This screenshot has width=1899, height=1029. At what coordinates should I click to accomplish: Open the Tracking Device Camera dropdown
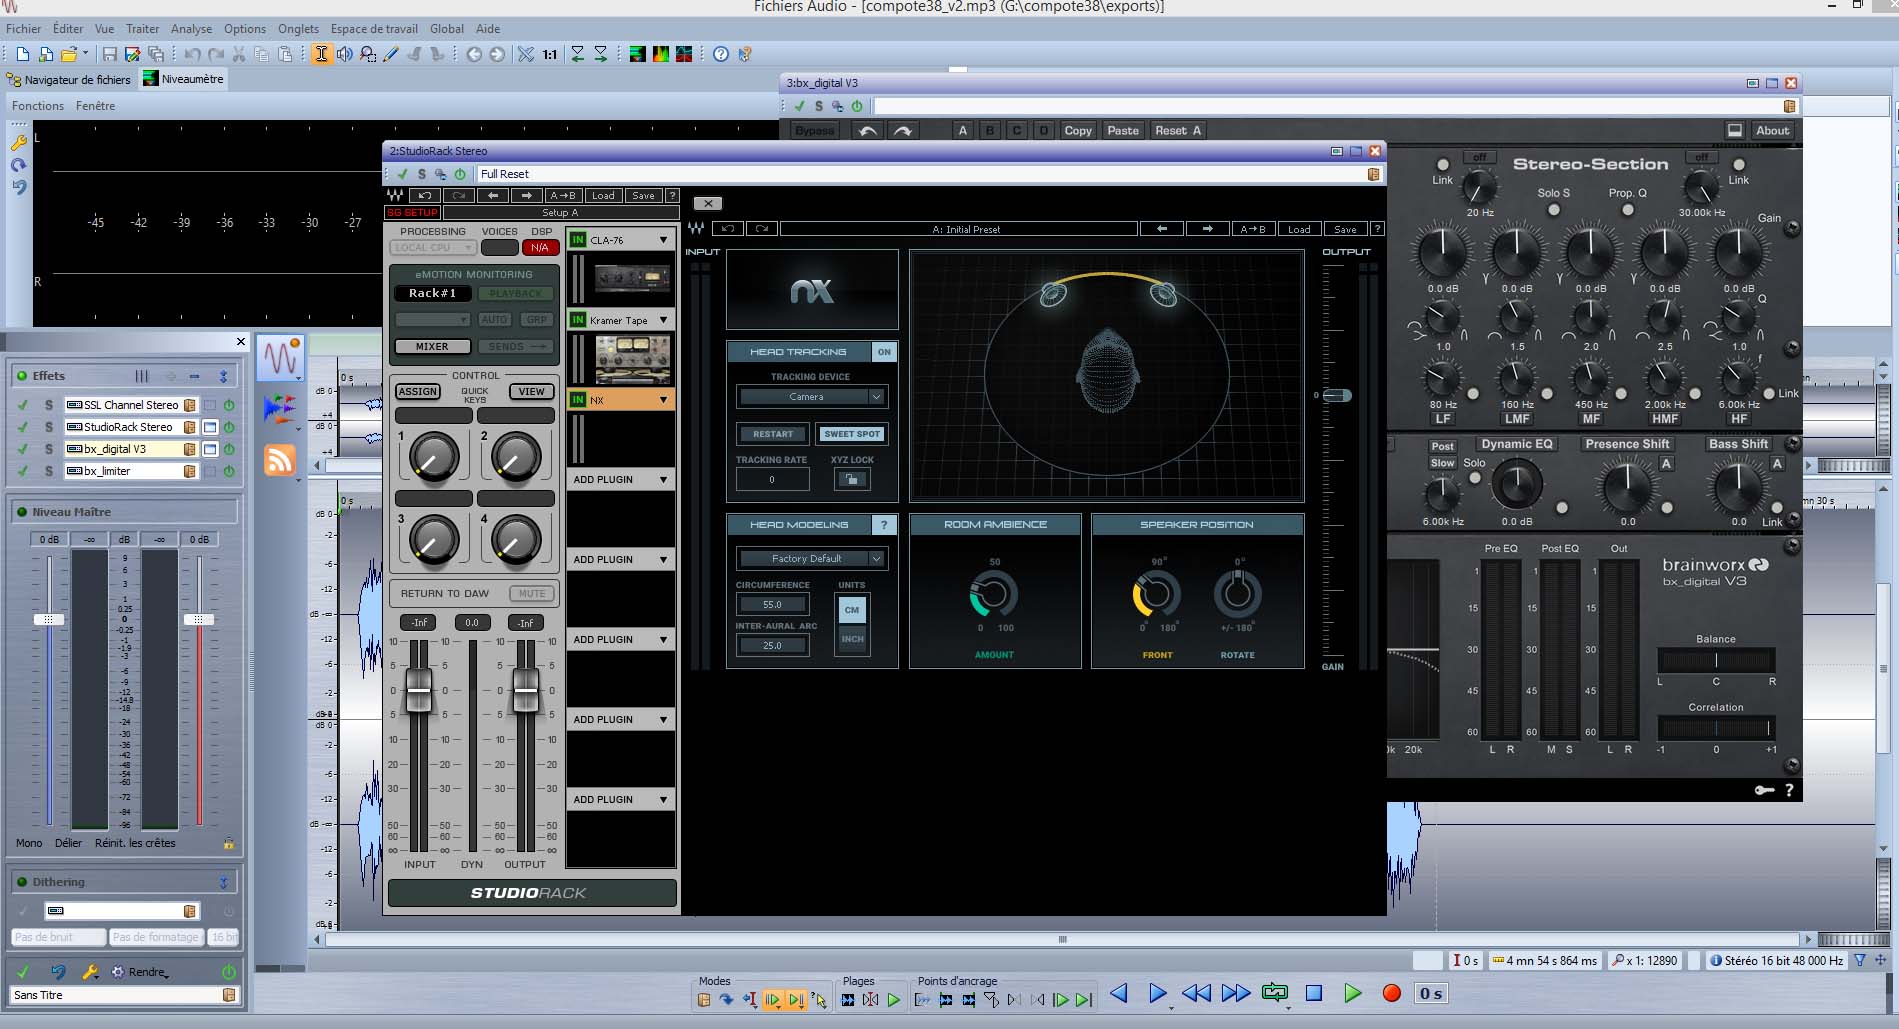pyautogui.click(x=811, y=396)
